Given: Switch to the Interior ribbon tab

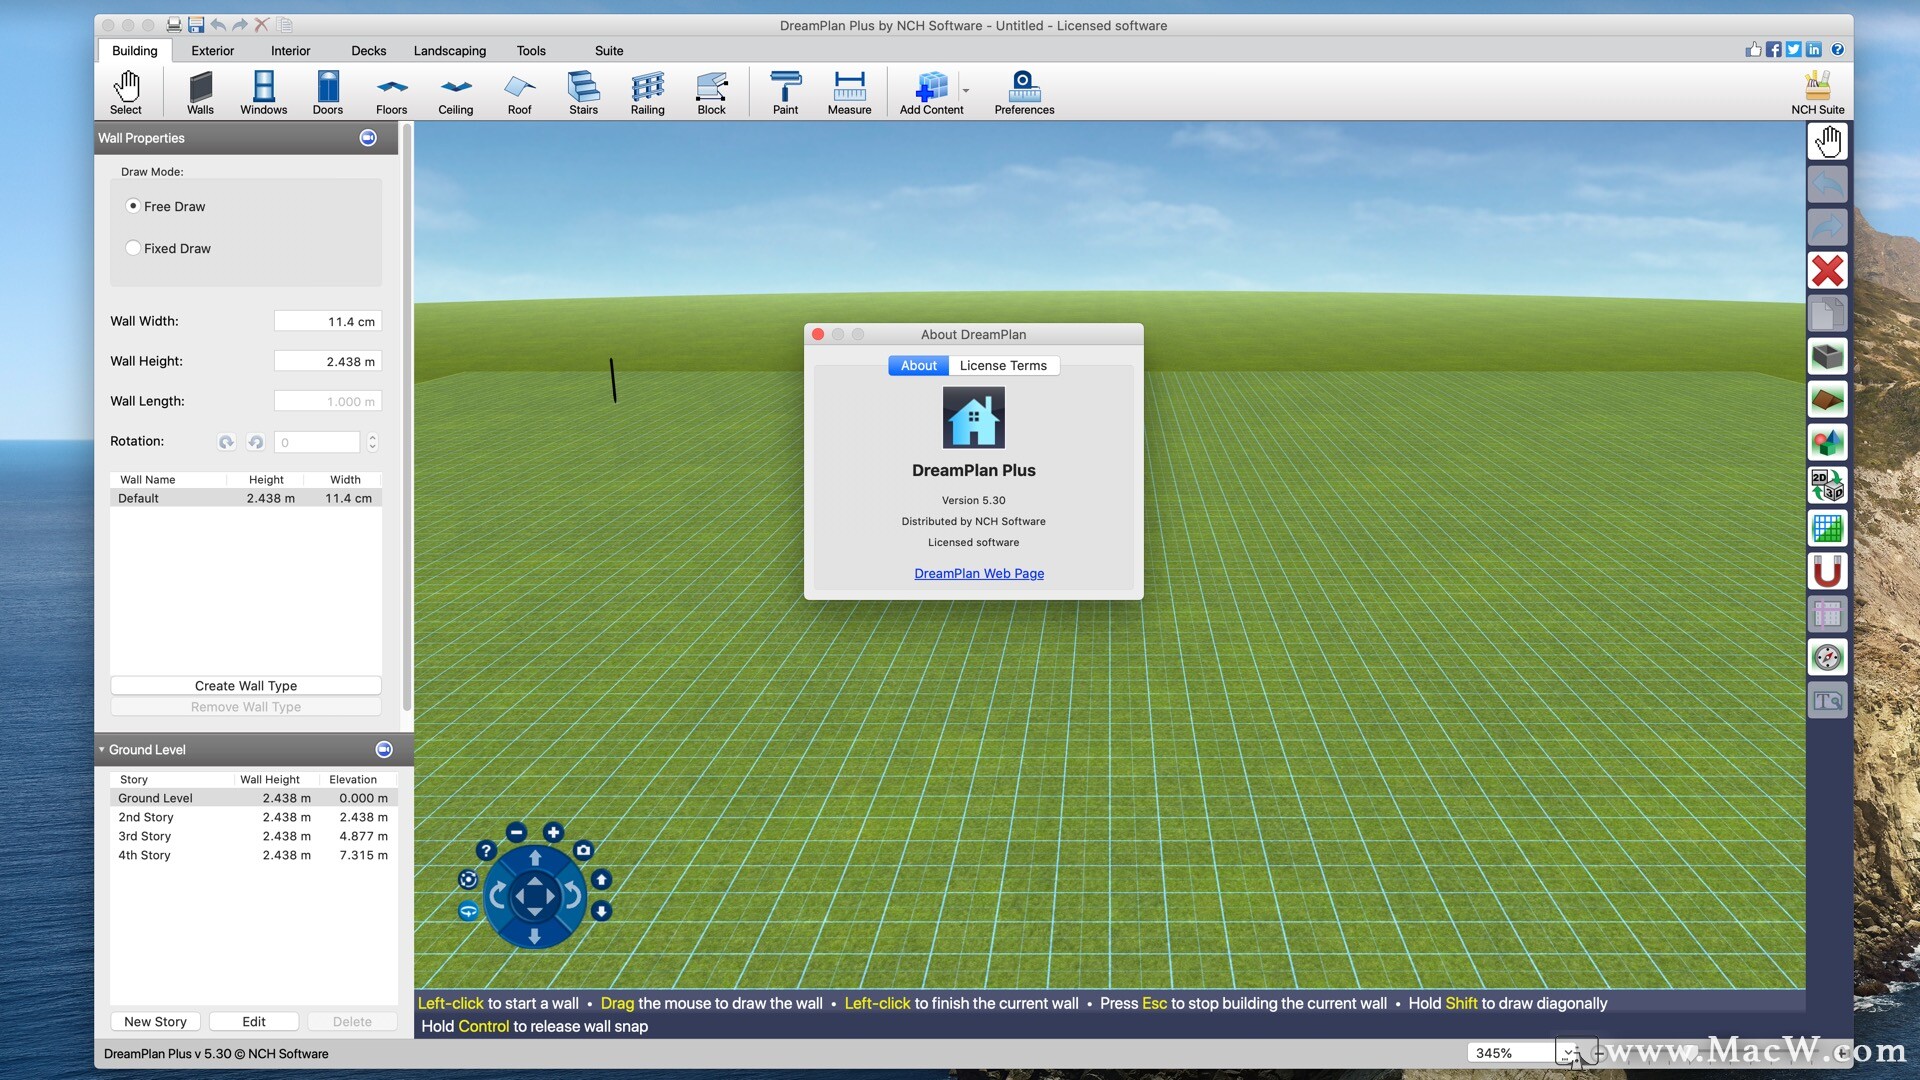Looking at the screenshot, I should click(289, 50).
